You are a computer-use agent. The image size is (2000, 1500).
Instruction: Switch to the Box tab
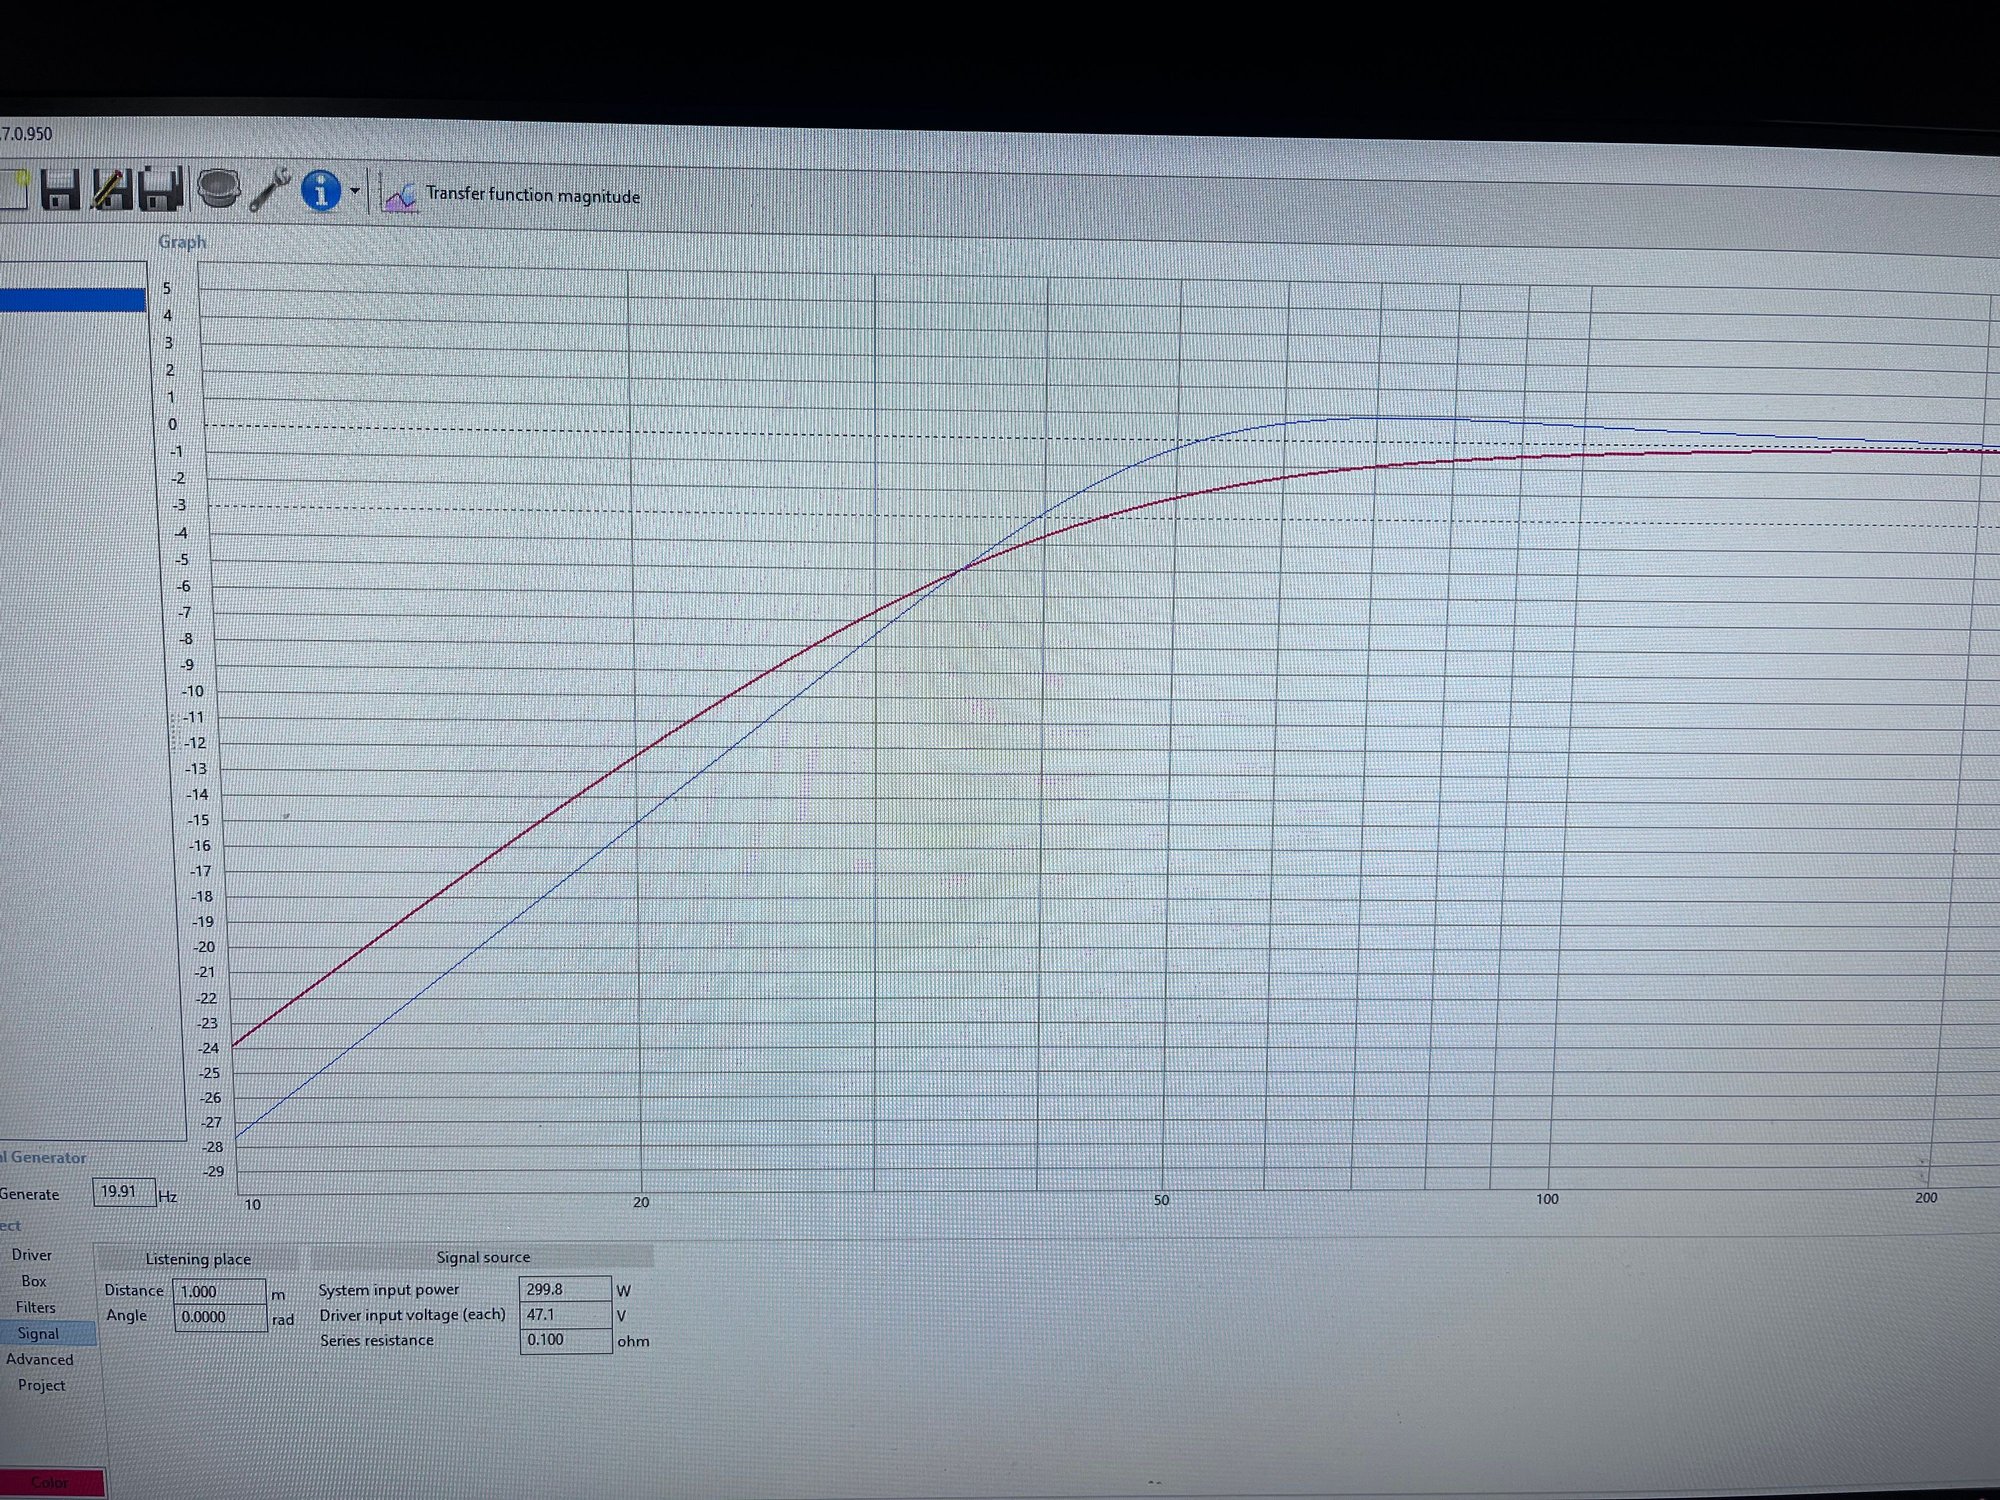34,1281
